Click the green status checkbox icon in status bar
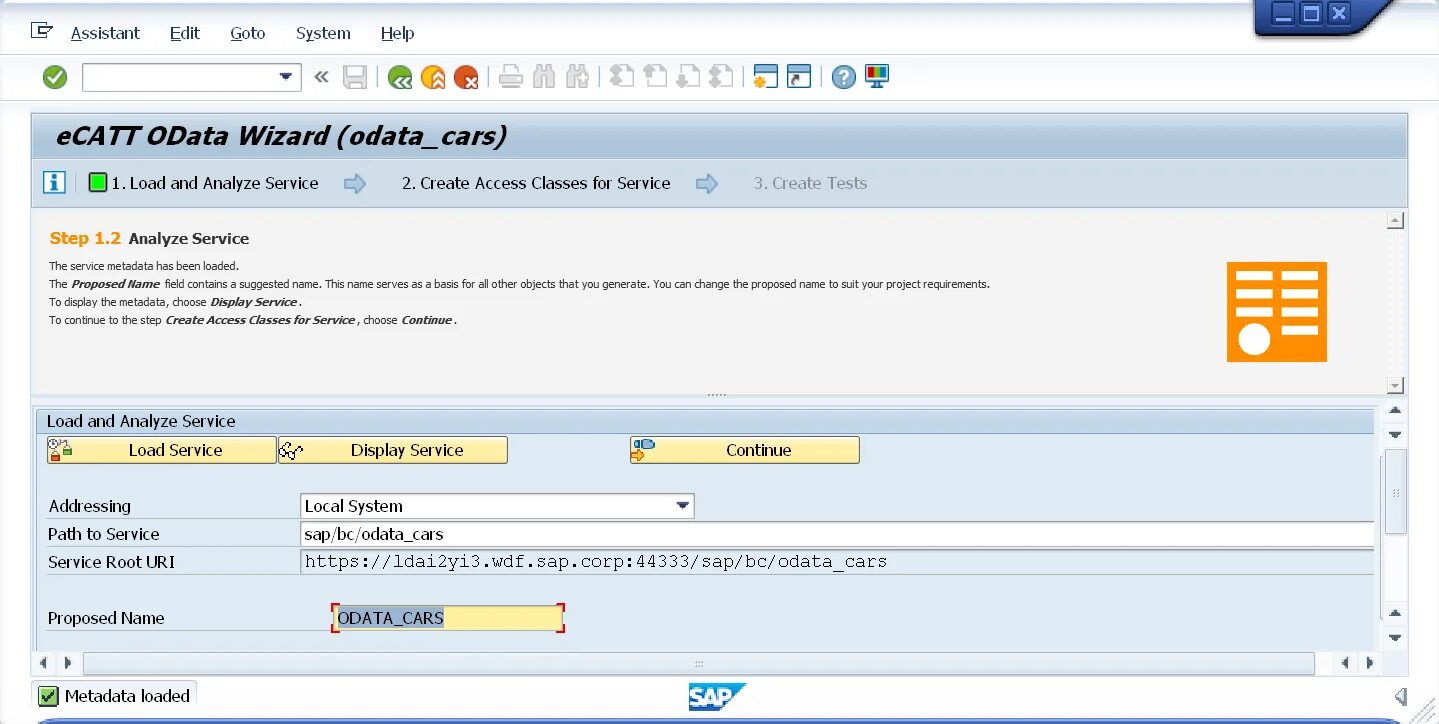The image size is (1439, 724). click(47, 696)
